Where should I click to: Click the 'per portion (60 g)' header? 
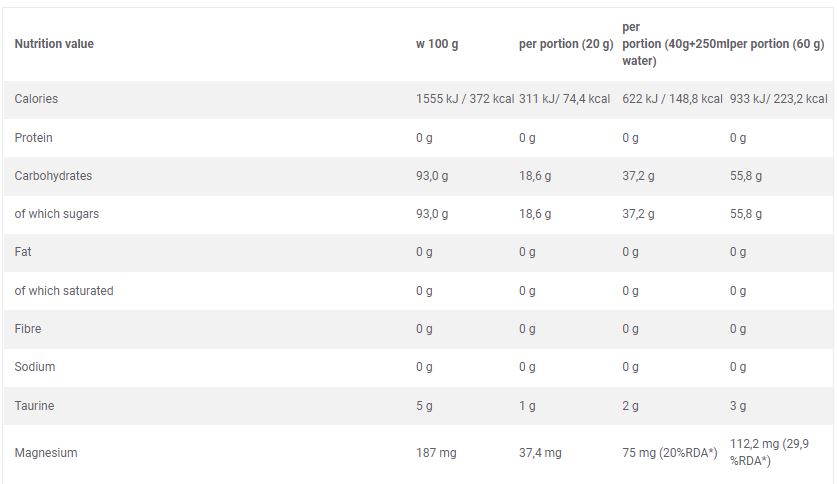pyautogui.click(x=779, y=44)
